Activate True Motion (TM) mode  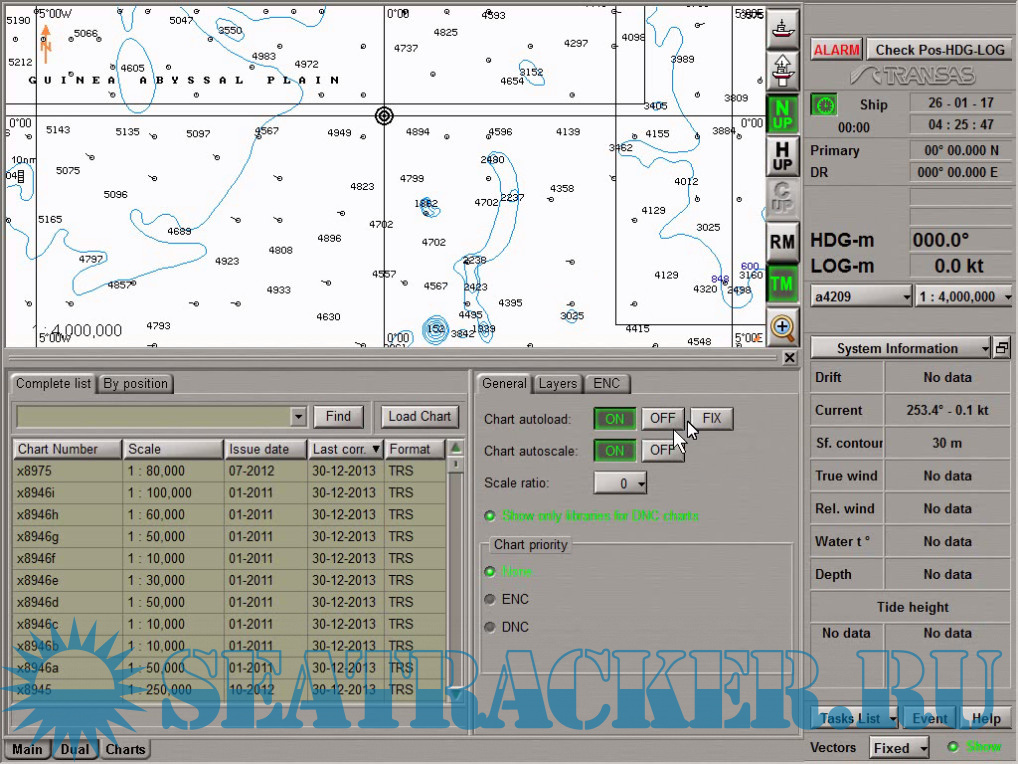click(x=783, y=284)
